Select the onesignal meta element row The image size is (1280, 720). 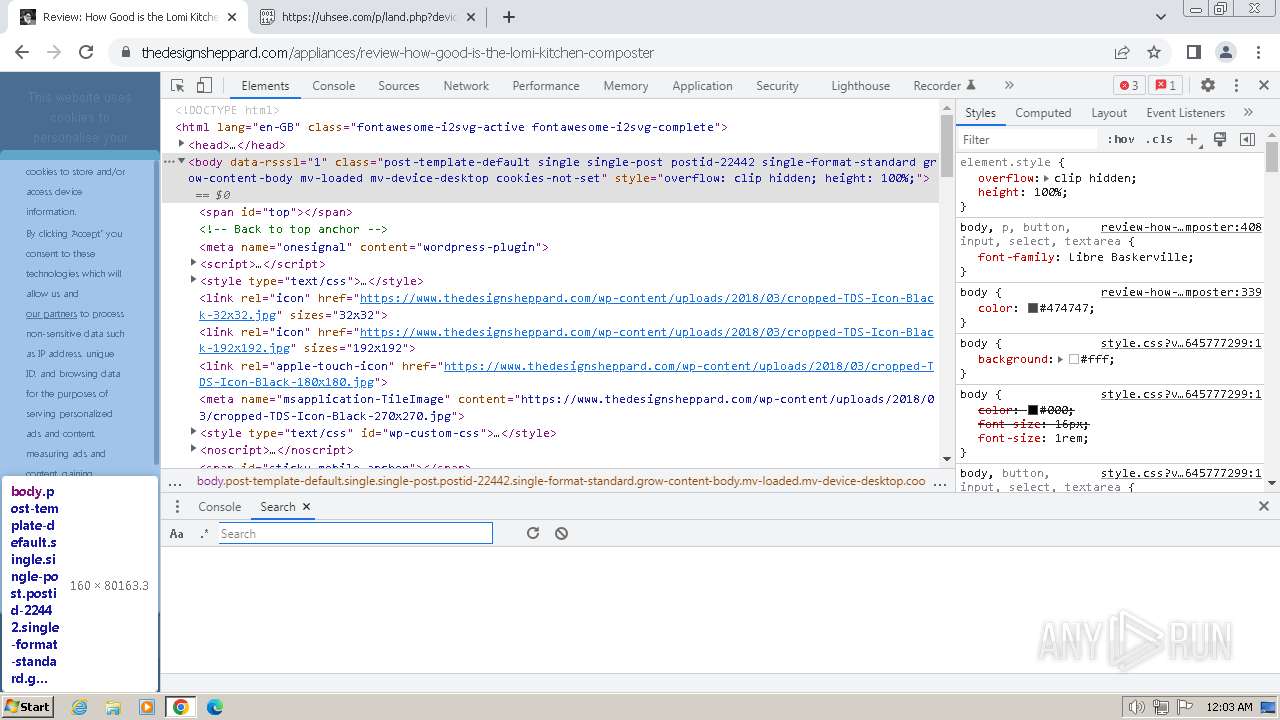(x=374, y=247)
